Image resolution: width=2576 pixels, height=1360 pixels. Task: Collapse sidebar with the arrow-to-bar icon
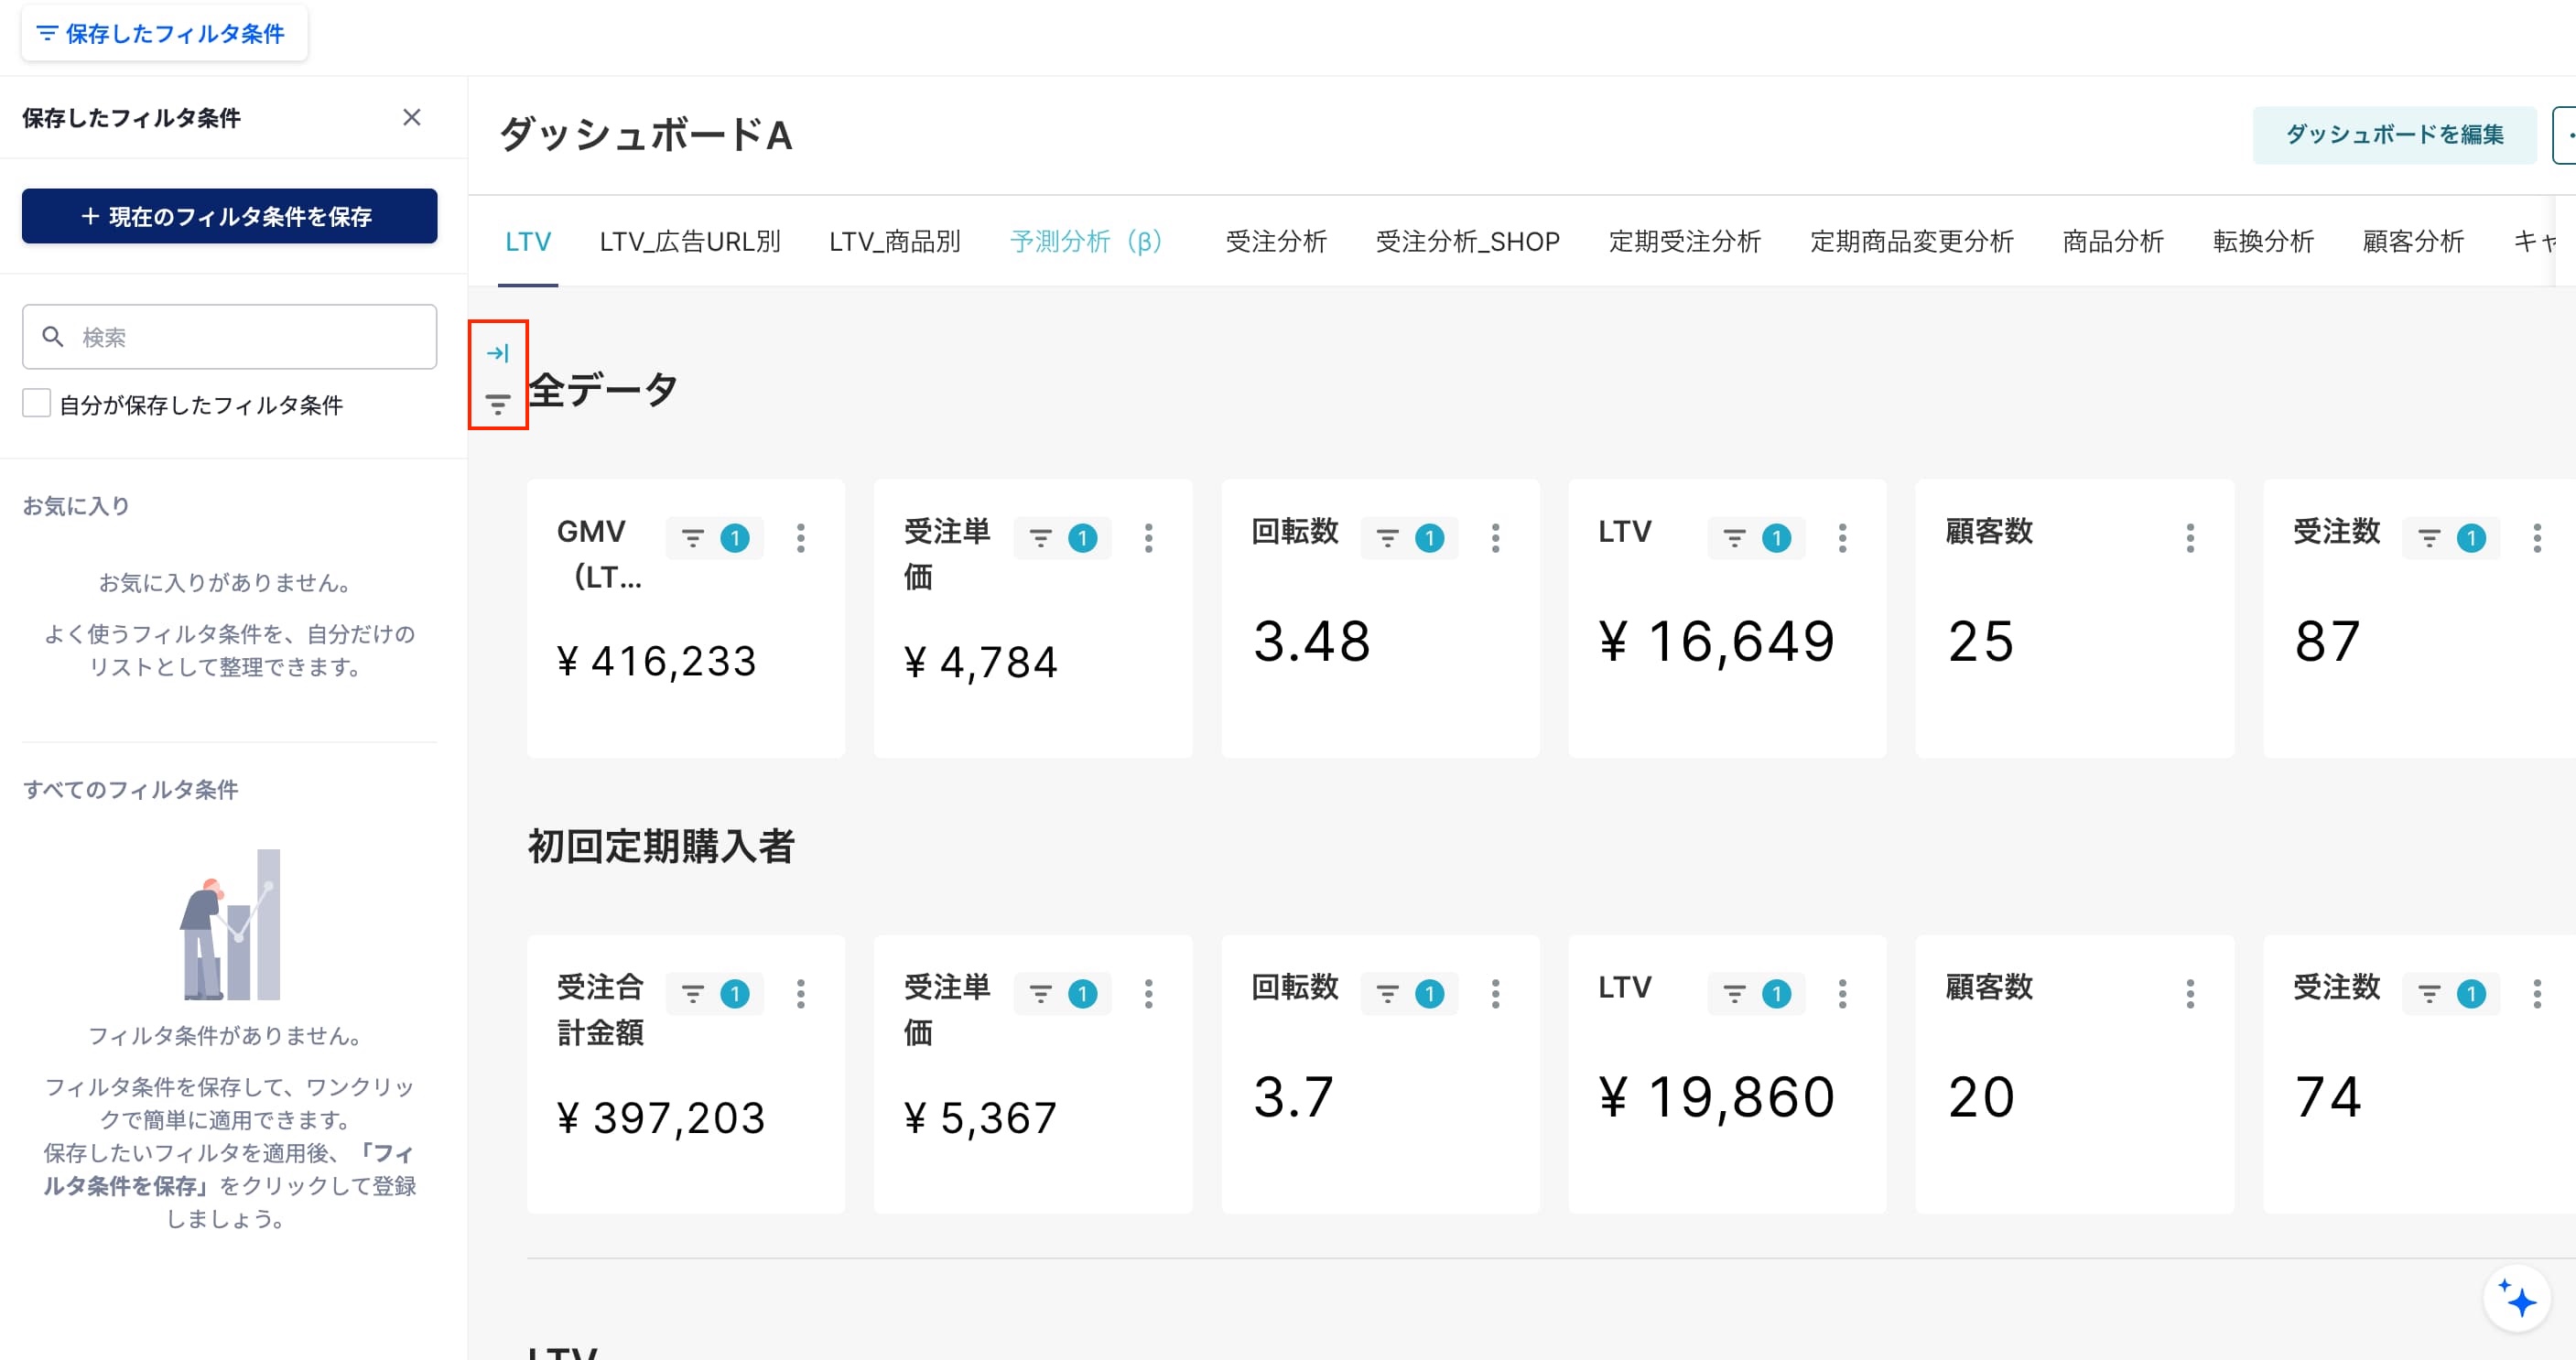(498, 353)
